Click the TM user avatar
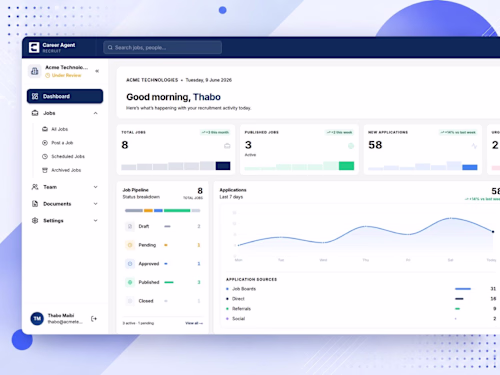The width and height of the screenshot is (500, 375). coord(37,319)
